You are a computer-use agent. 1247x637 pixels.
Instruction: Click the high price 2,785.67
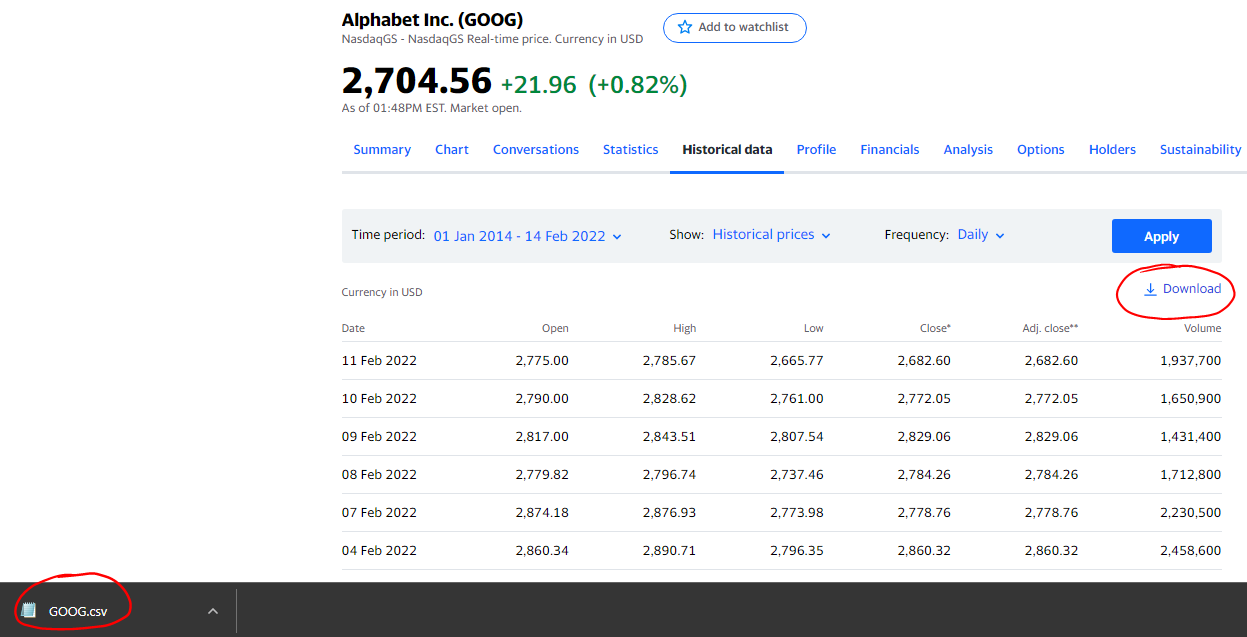pyautogui.click(x=669, y=361)
